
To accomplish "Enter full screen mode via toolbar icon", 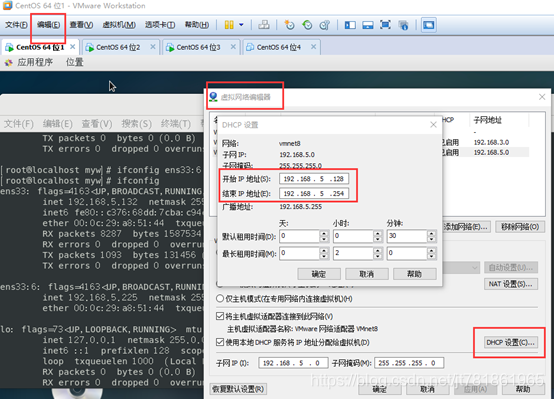I will tap(385, 25).
